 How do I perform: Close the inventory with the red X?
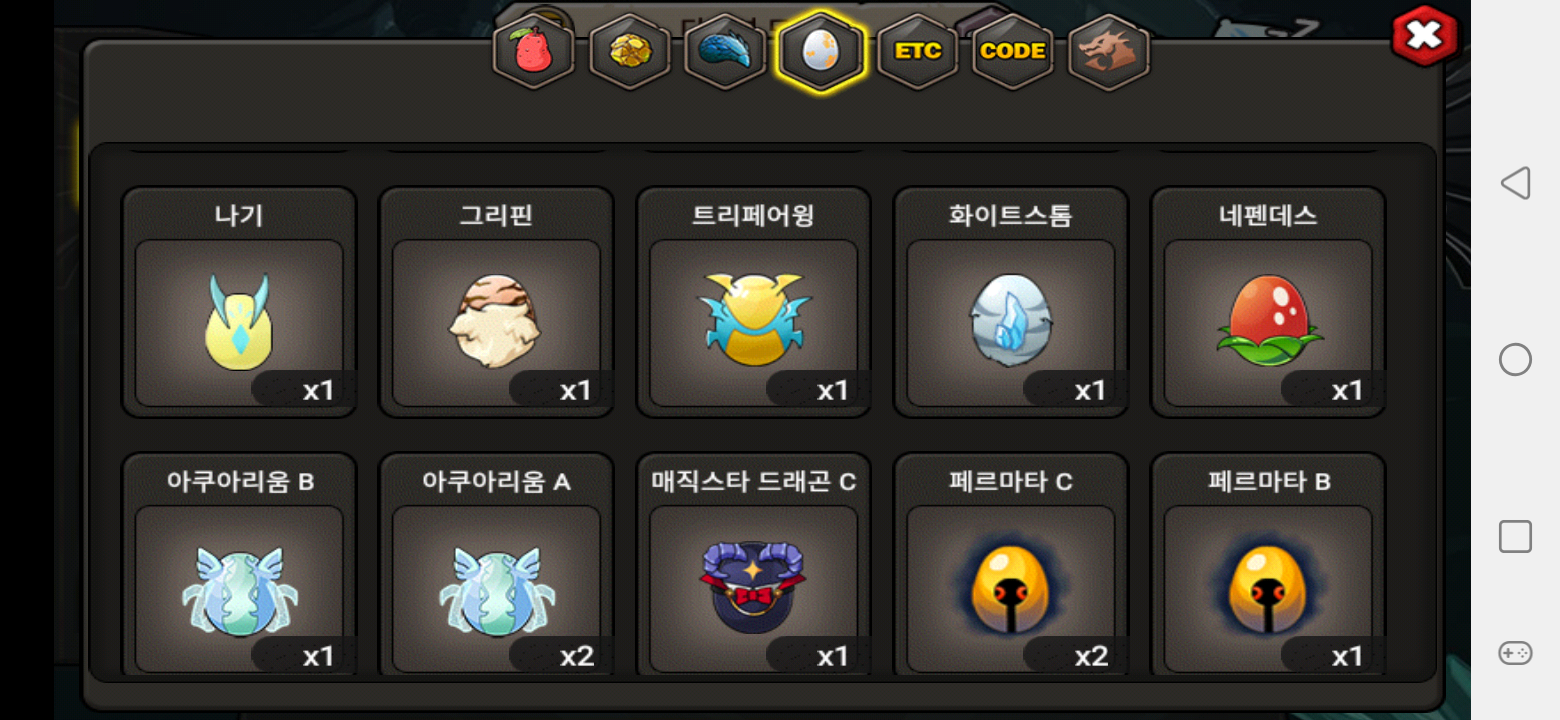click(1424, 36)
